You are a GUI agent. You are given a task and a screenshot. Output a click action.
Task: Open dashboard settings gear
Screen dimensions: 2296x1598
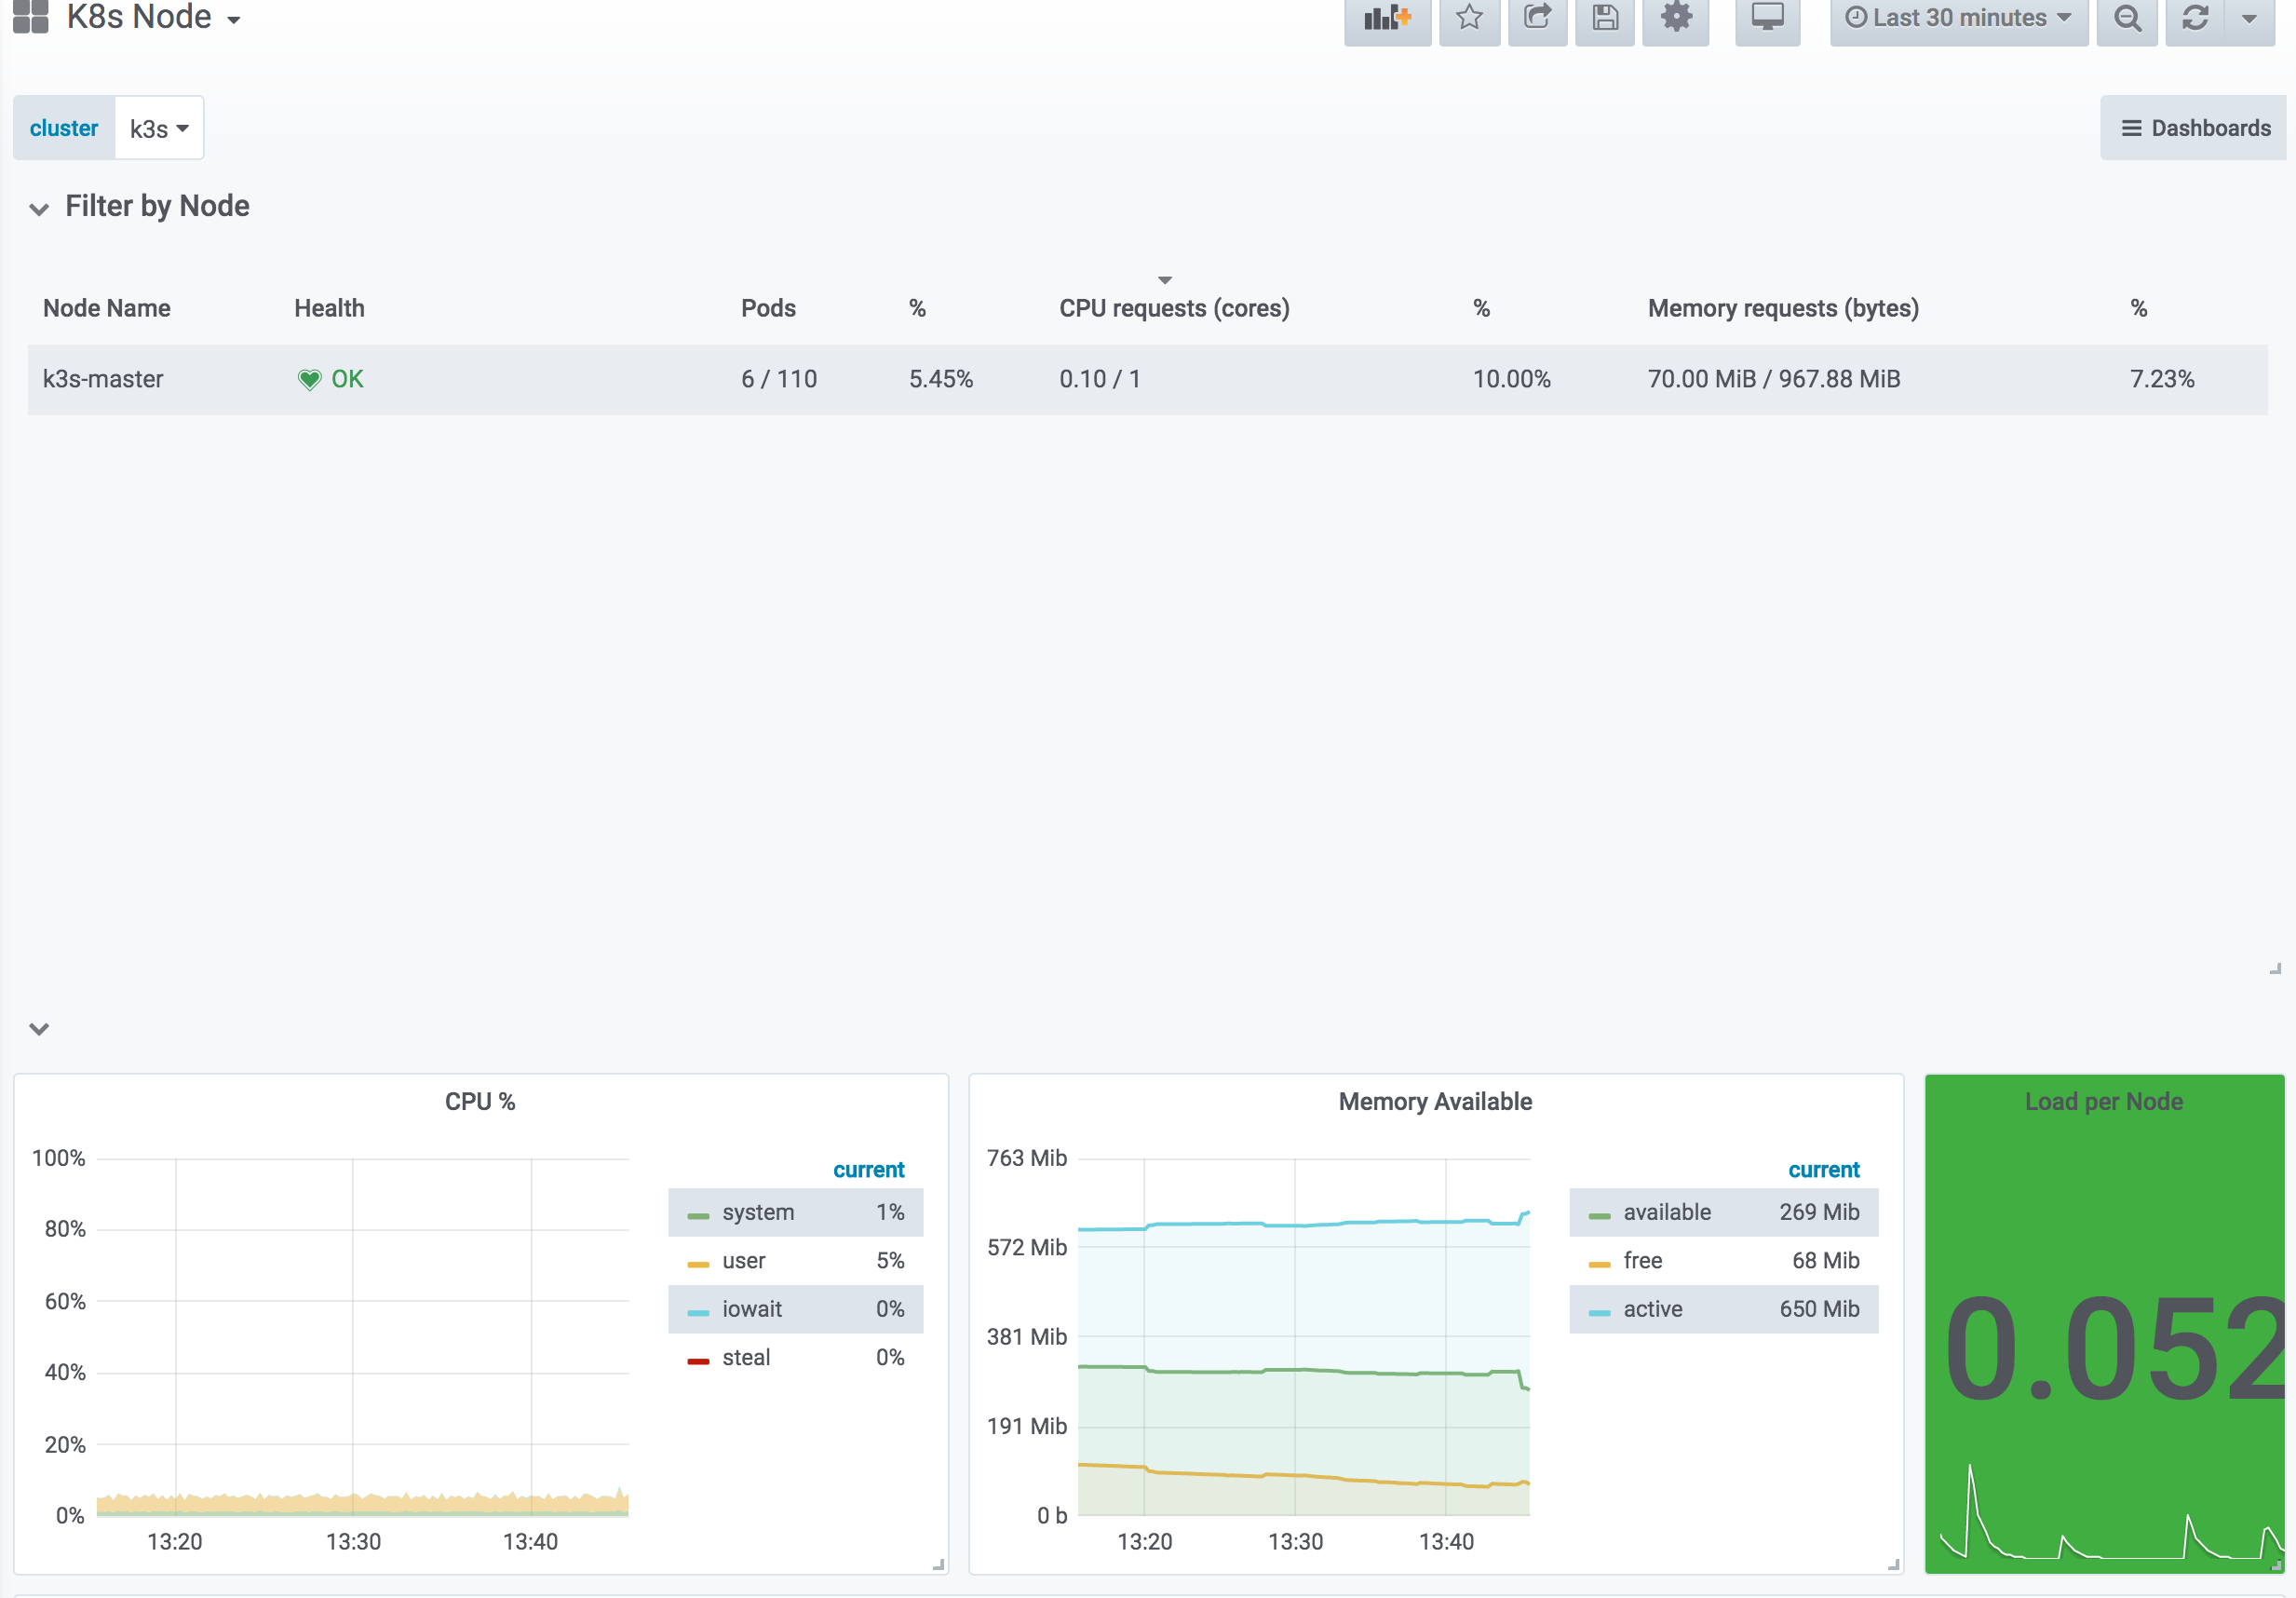(x=1676, y=19)
